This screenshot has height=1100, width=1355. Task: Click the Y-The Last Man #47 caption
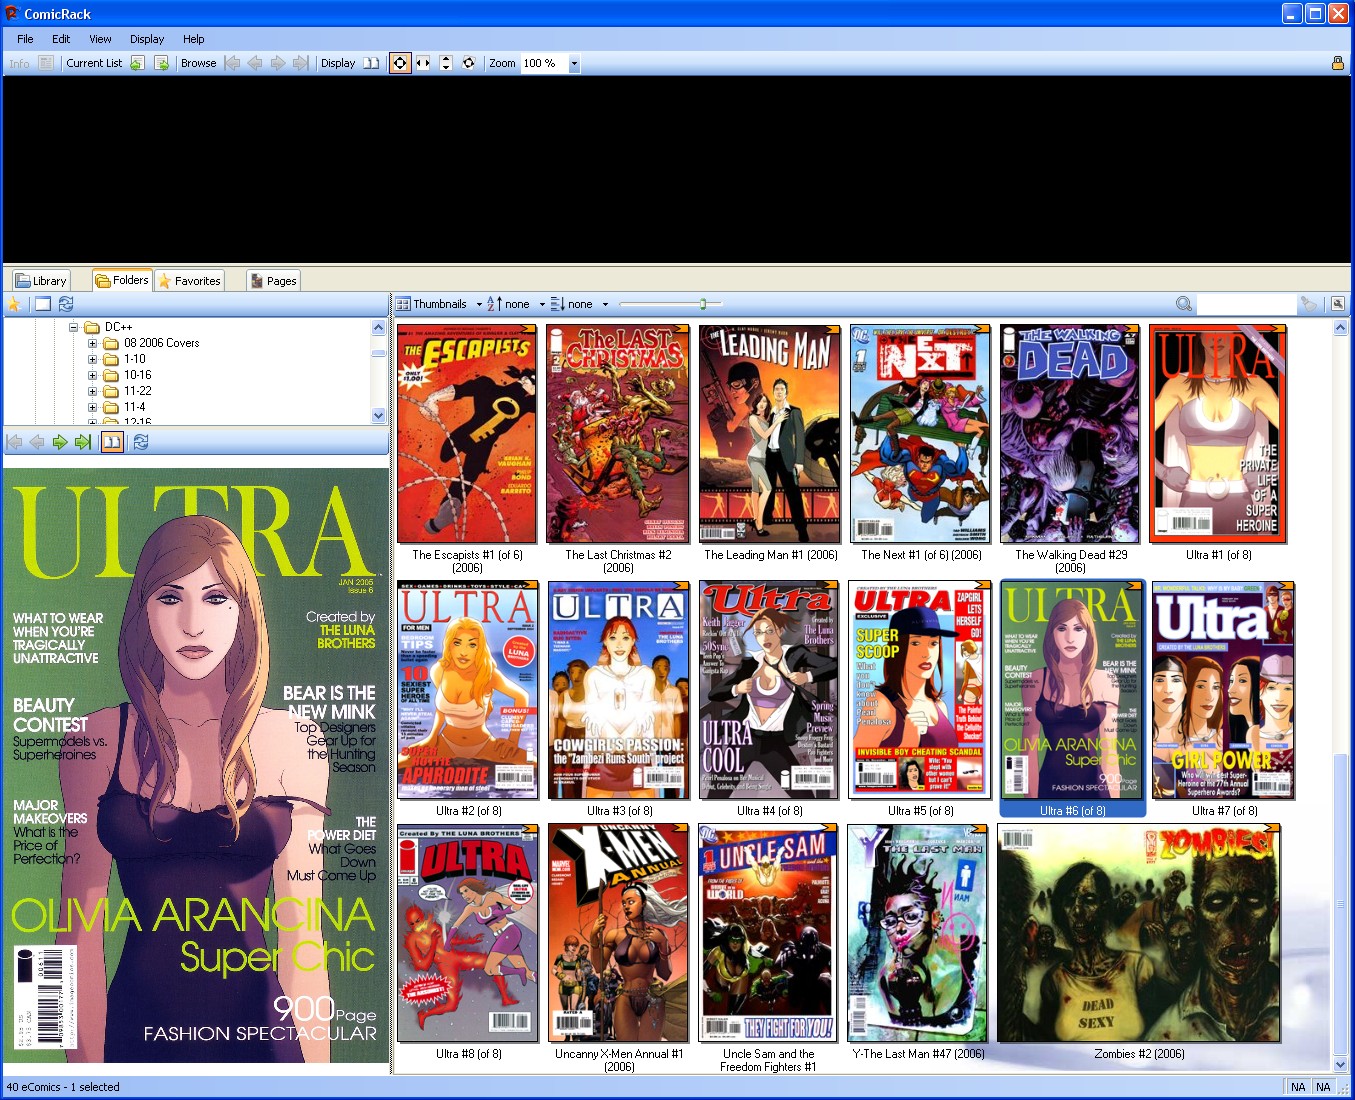(918, 1054)
